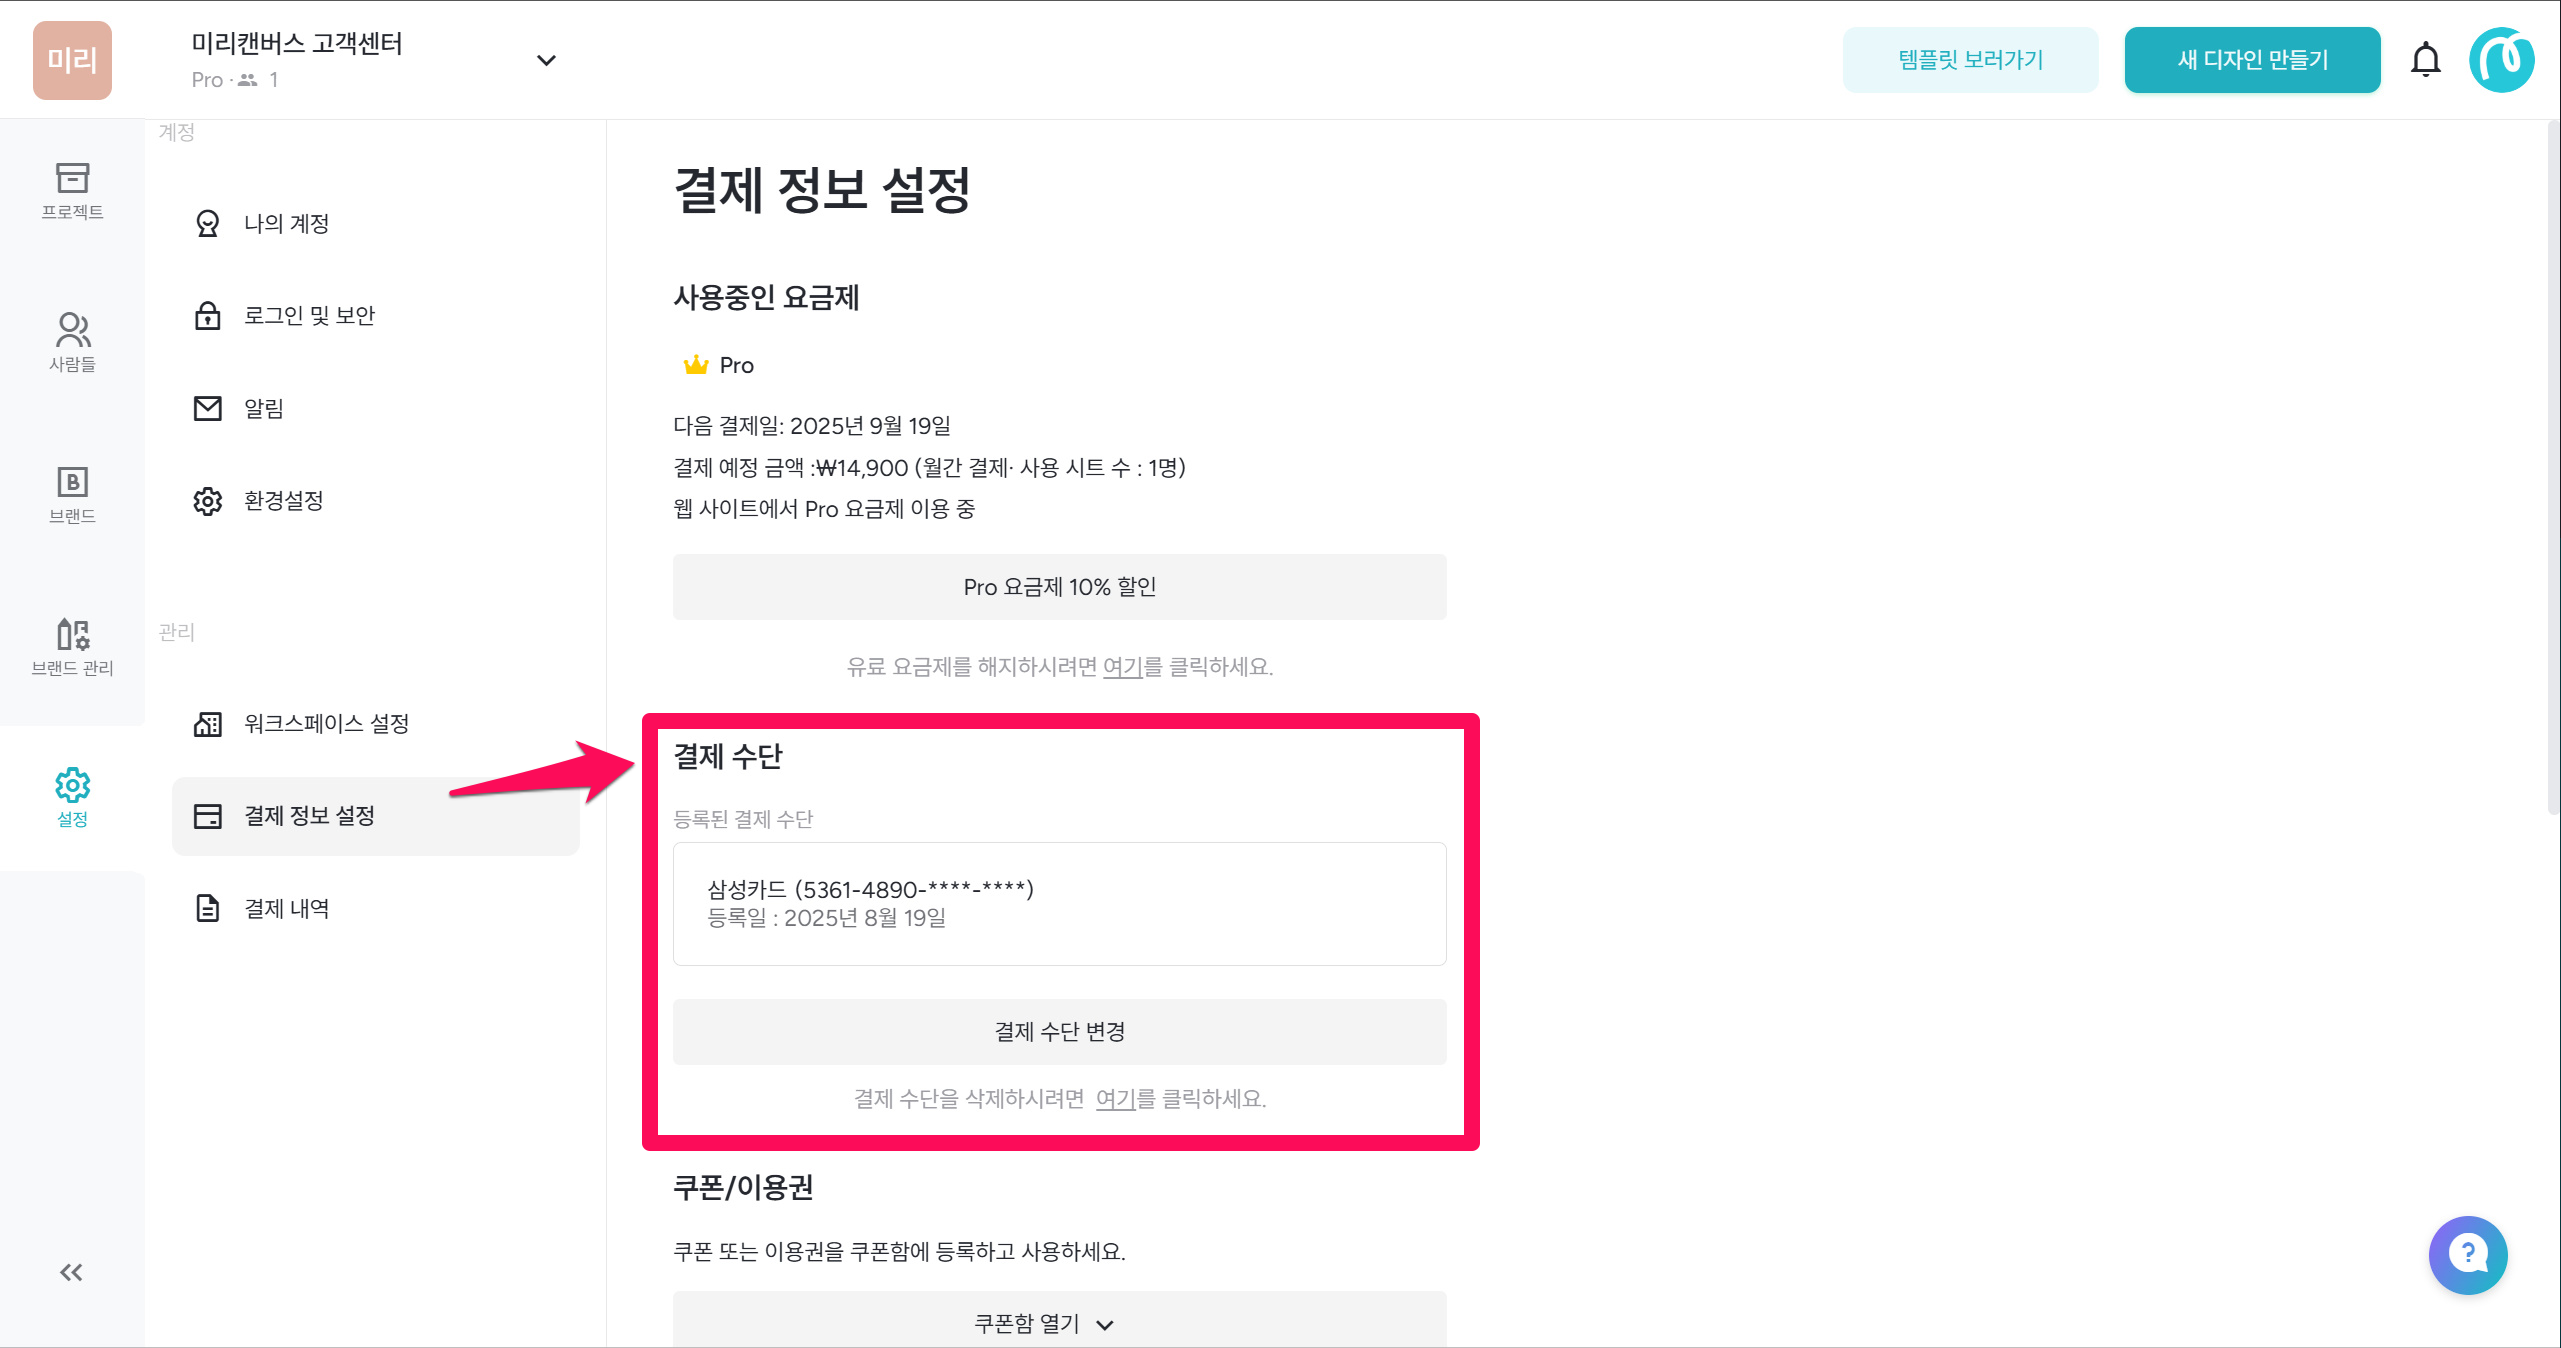Expand 쿠폰함 열기 dropdown

pos(1059,1322)
